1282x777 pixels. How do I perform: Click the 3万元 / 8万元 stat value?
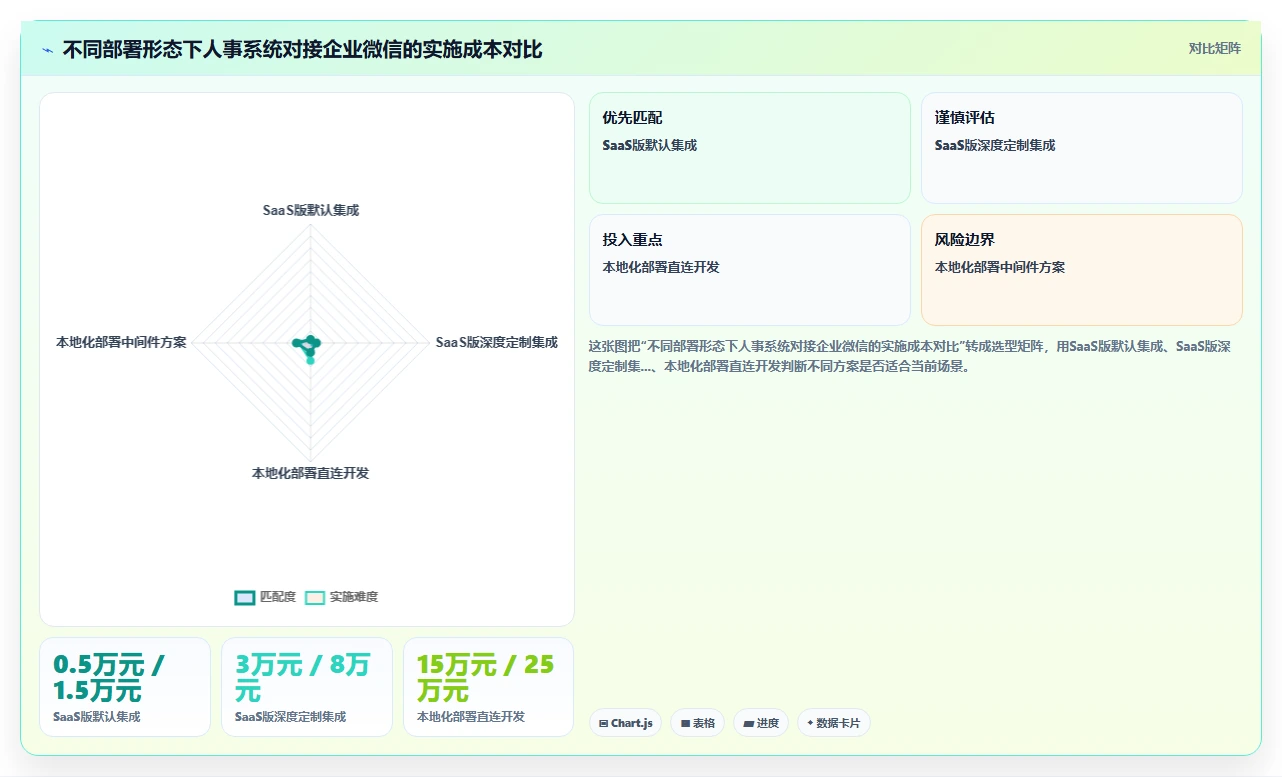(303, 677)
